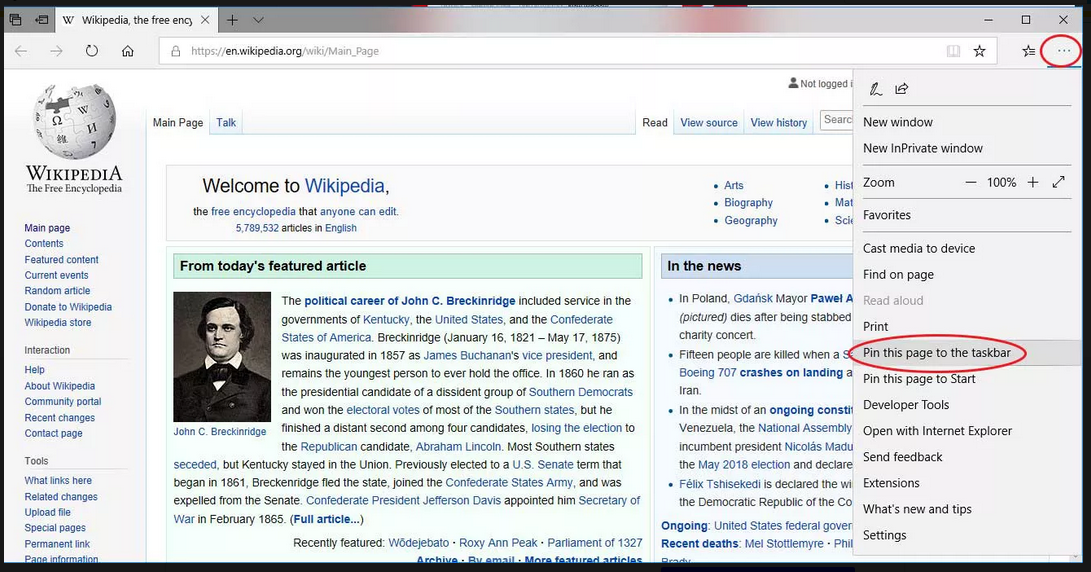Open the Settings and more ellipsis button
The width and height of the screenshot is (1091, 572).
pos(1063,51)
